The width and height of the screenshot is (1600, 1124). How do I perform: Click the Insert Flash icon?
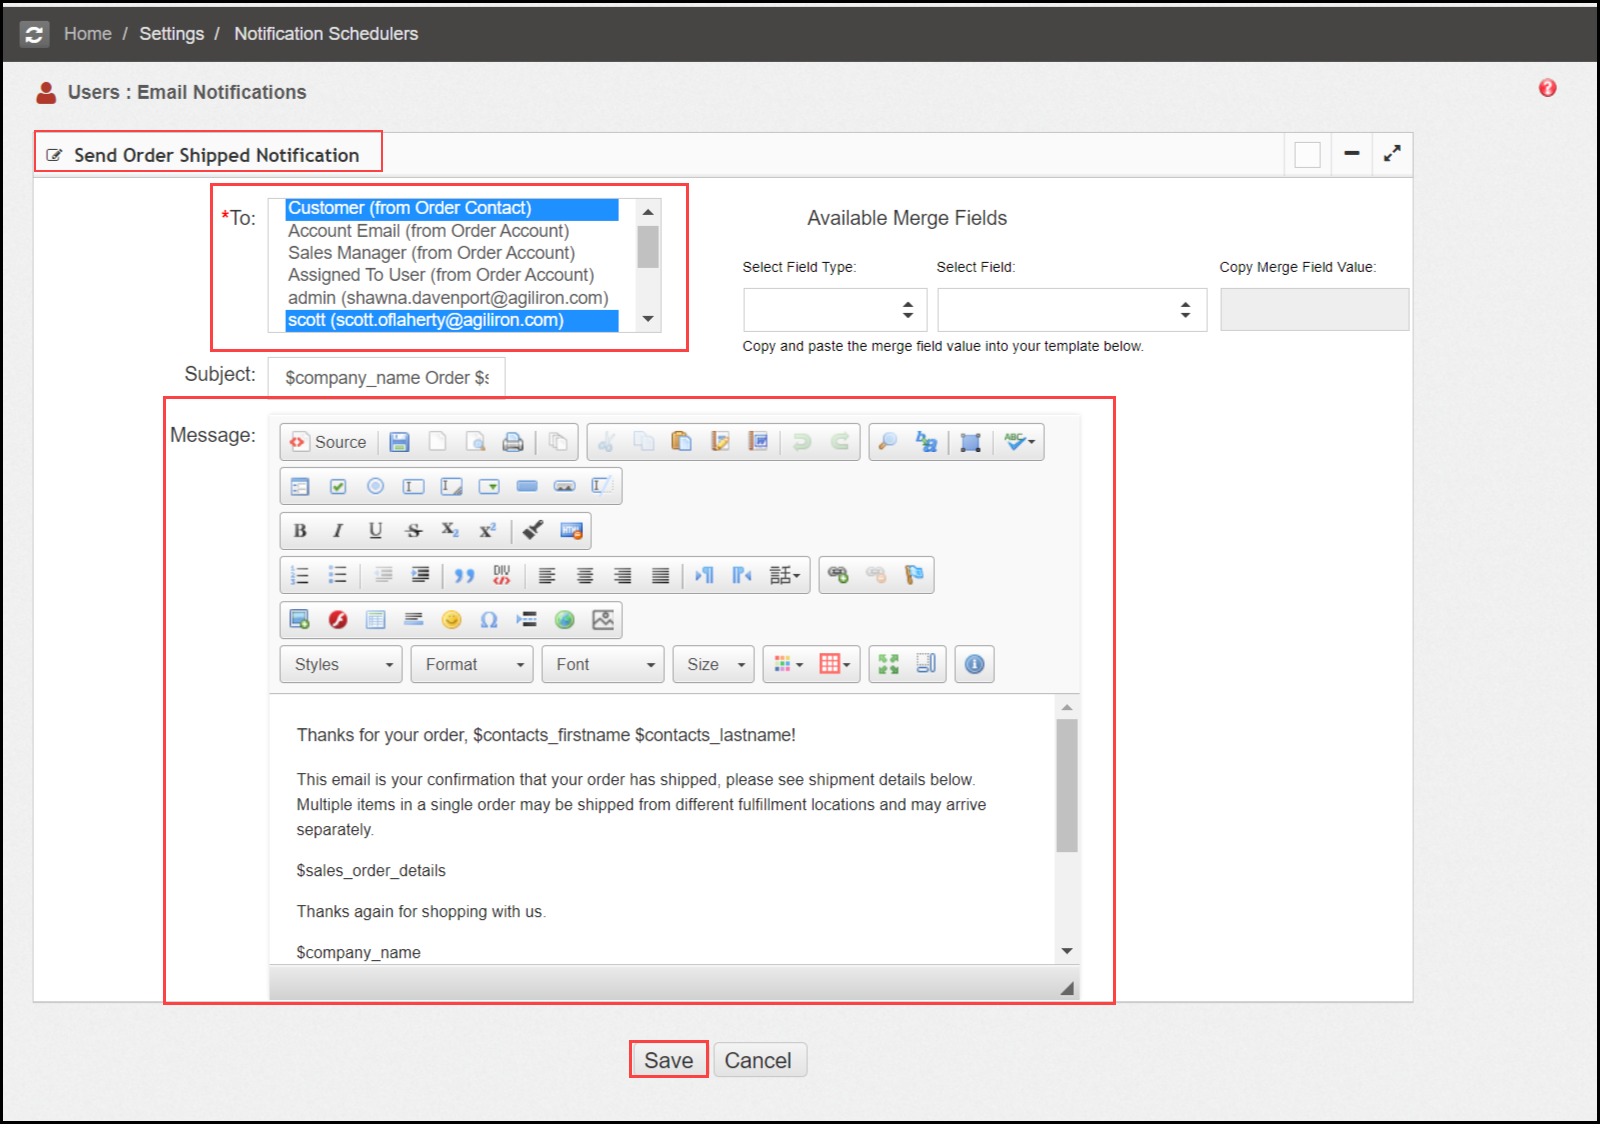coord(338,620)
